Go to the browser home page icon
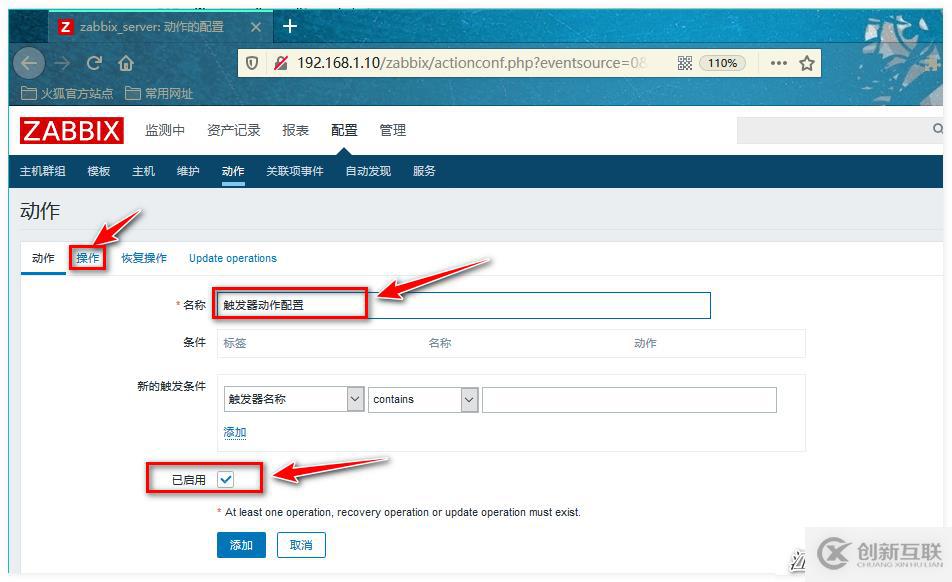 pos(126,63)
